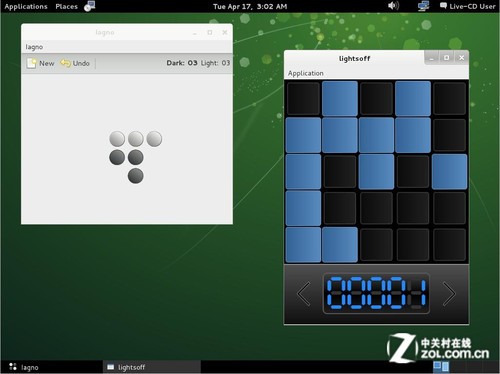
Task: Undo the last Iagno move
Action: (x=75, y=63)
